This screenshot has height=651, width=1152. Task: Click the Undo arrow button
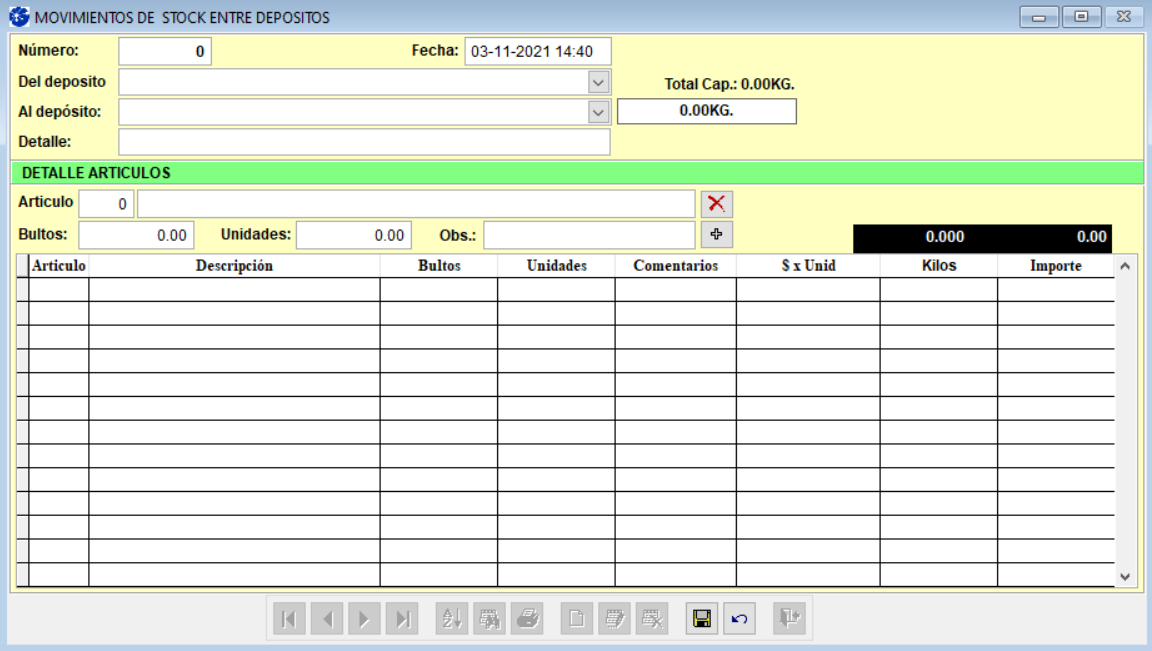tap(739, 619)
